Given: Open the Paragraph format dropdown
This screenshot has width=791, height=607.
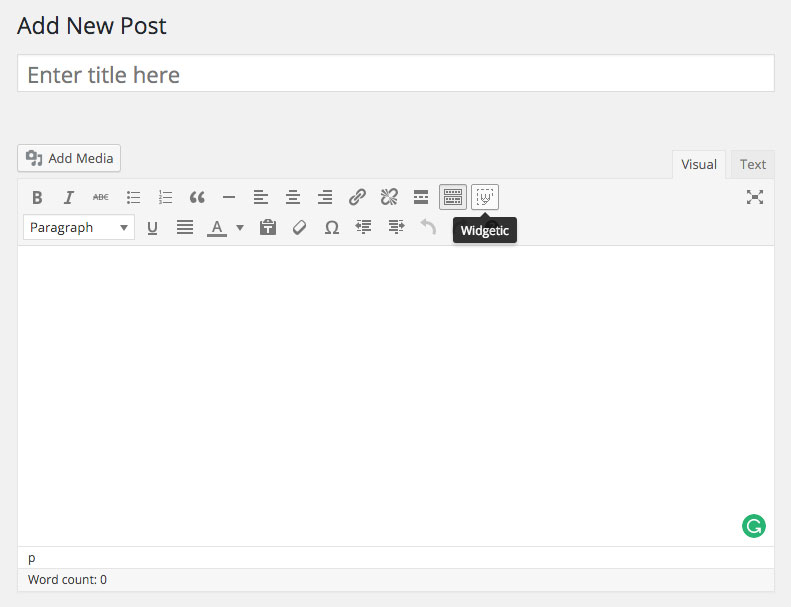Looking at the screenshot, I should coord(79,228).
